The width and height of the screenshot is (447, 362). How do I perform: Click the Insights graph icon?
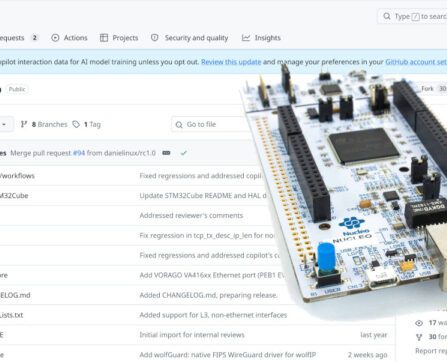pos(246,38)
